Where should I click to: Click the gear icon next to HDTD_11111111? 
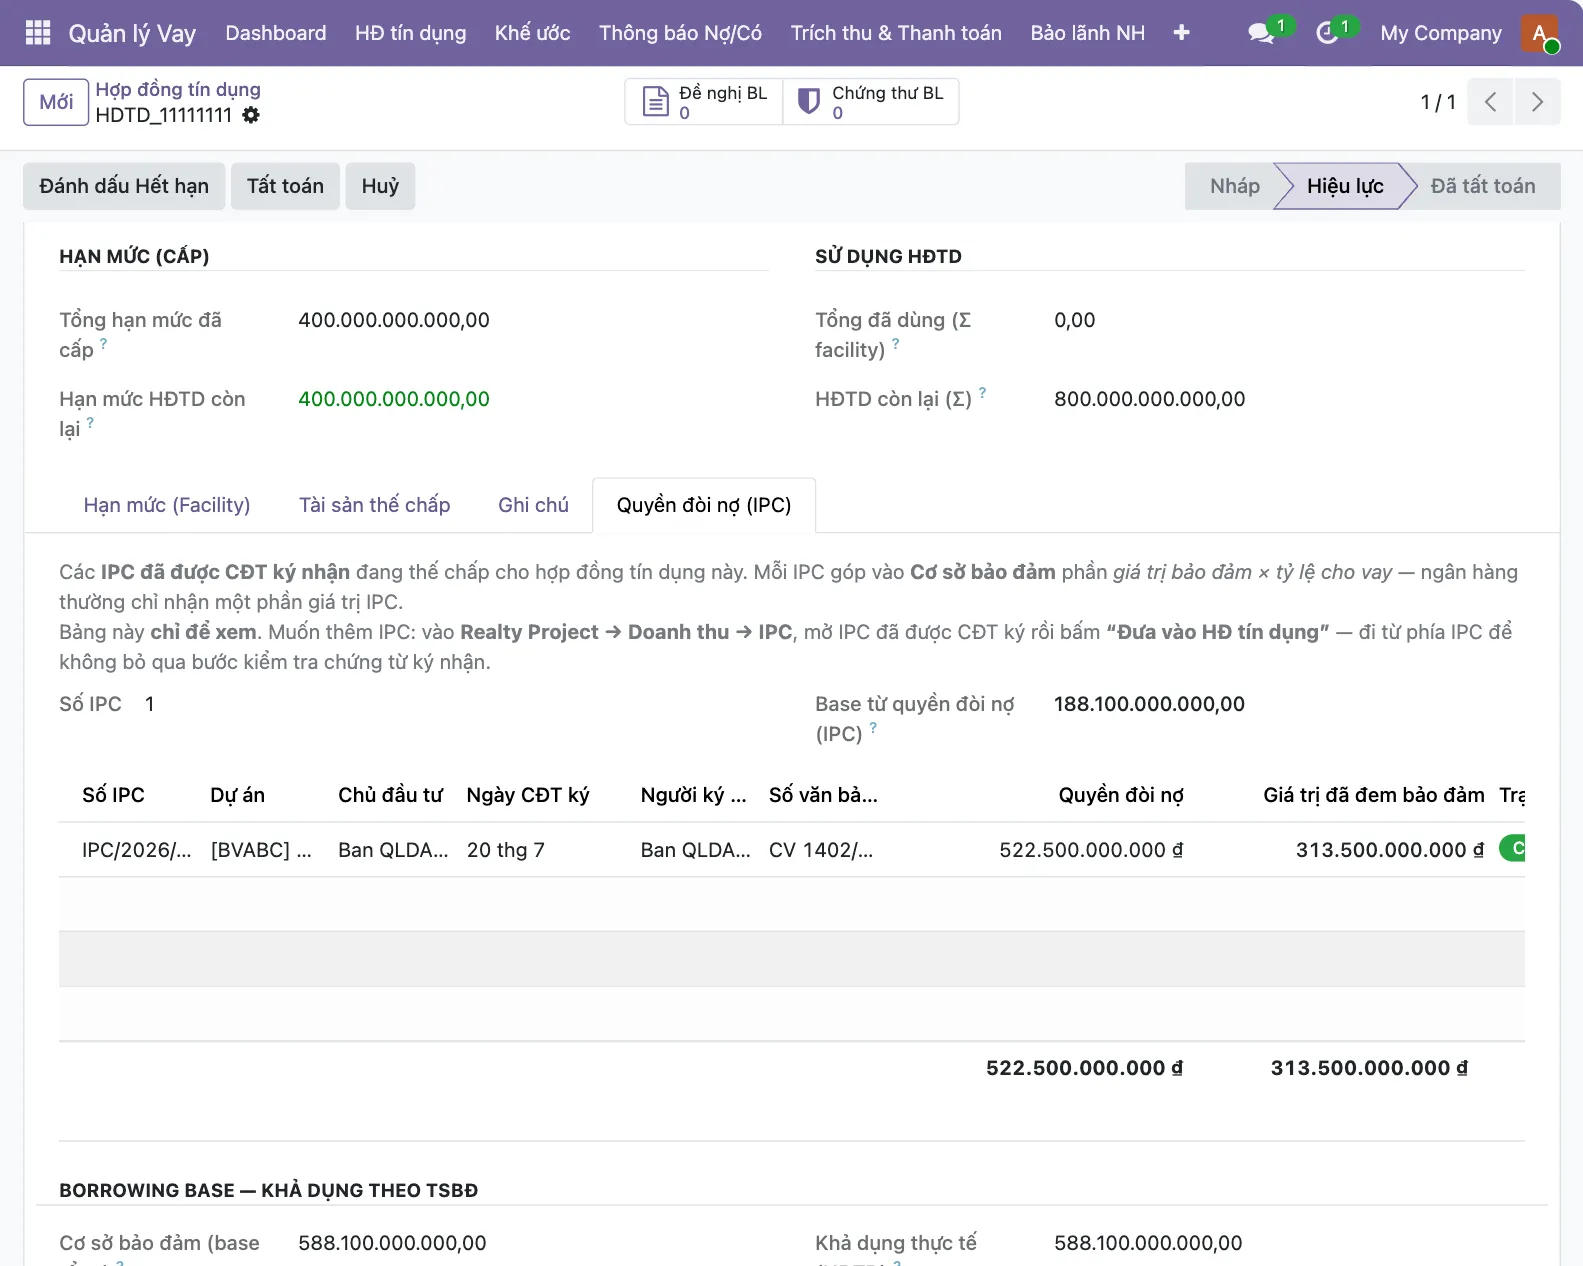click(251, 115)
